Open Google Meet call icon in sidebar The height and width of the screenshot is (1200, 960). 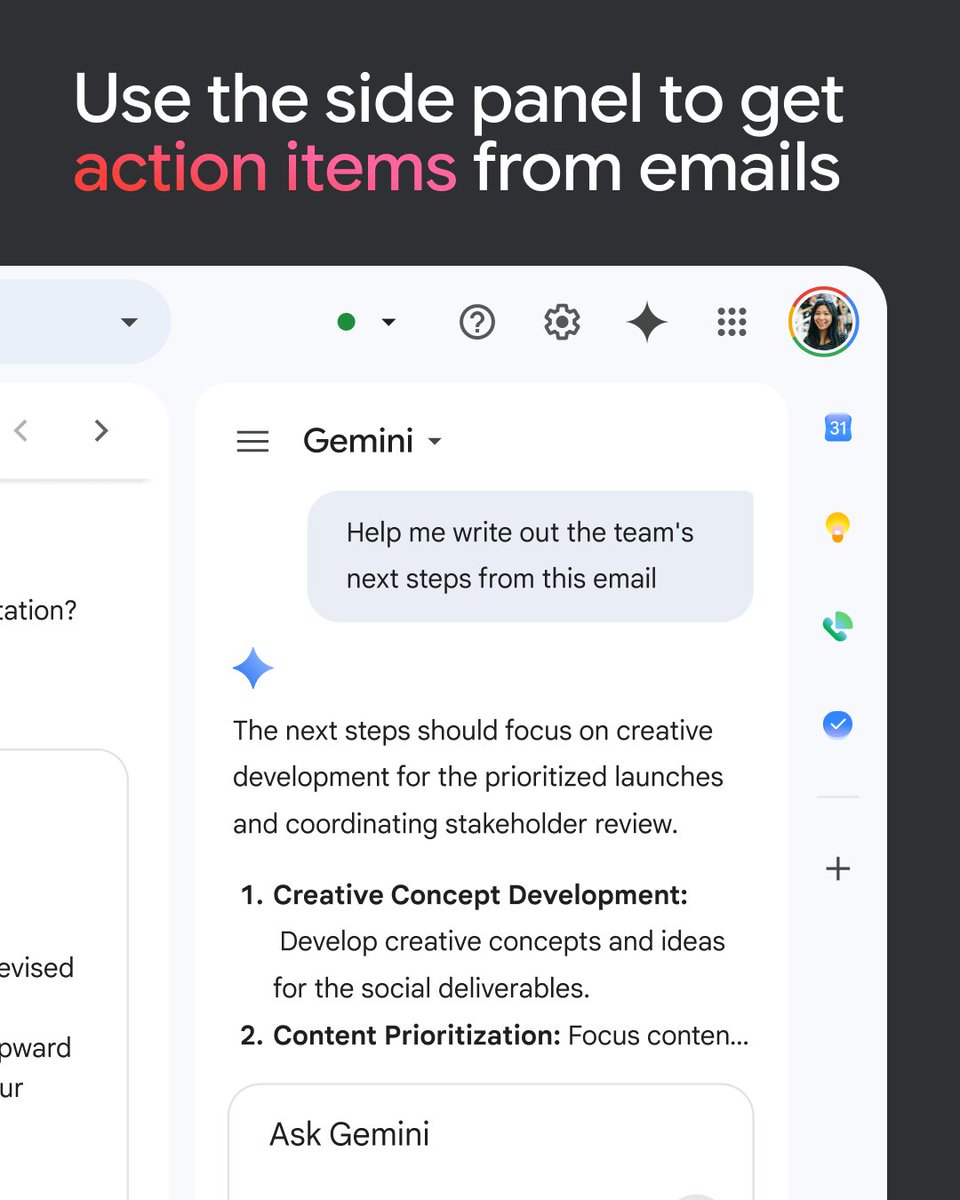click(838, 626)
